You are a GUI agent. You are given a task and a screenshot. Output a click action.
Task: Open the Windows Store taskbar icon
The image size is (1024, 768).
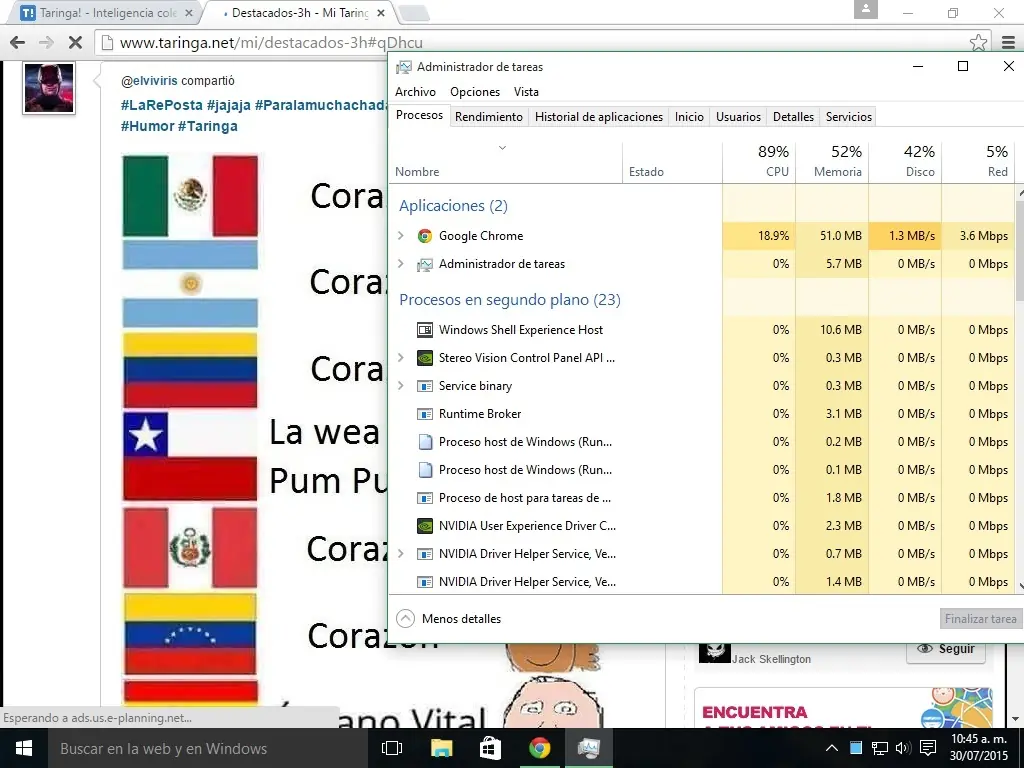[x=490, y=748]
